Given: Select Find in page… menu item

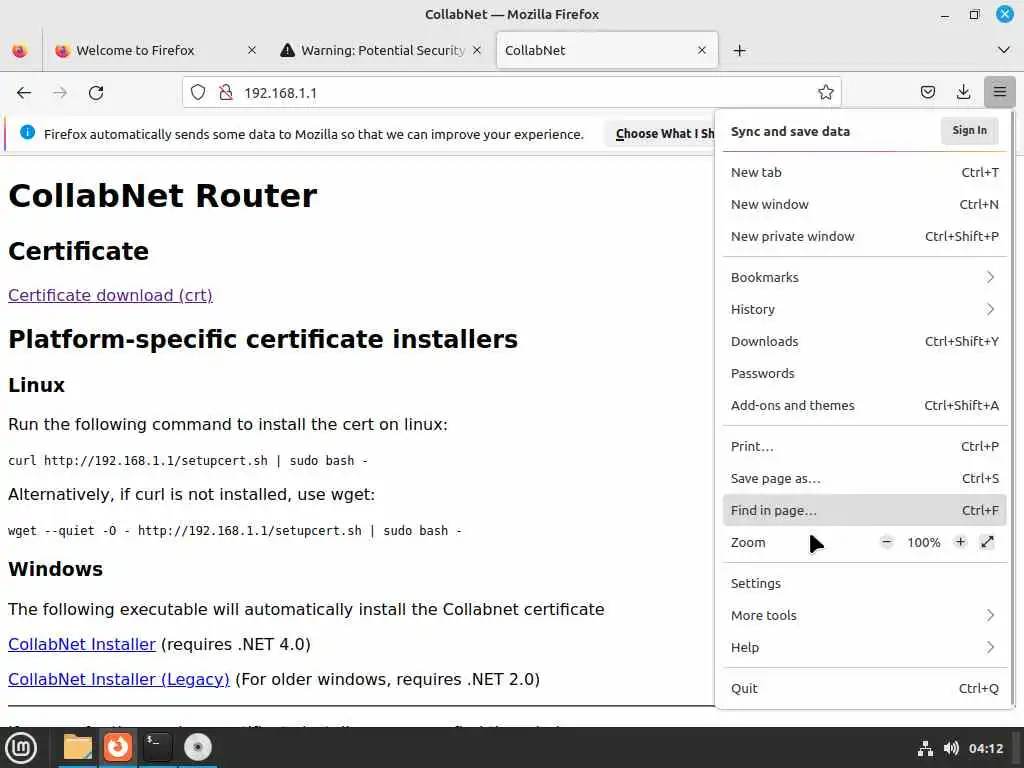Looking at the screenshot, I should [865, 510].
